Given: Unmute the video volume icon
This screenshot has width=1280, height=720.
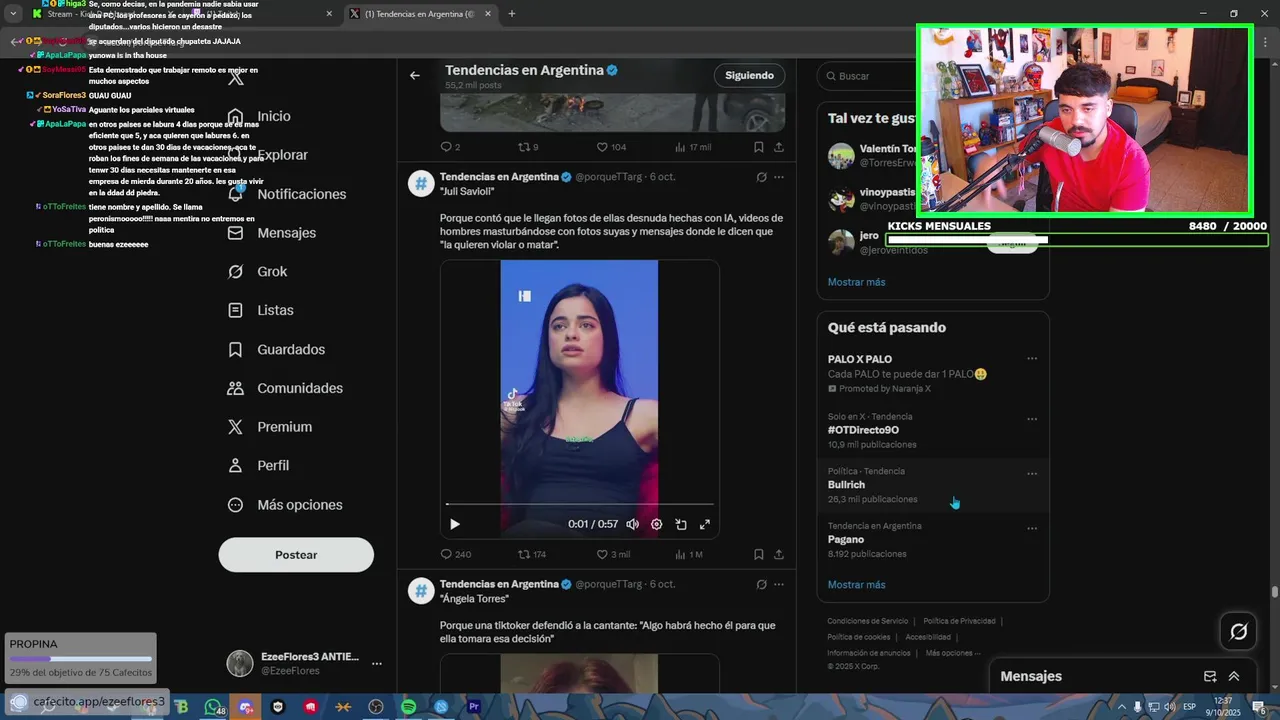Looking at the screenshot, I should pos(632,524).
